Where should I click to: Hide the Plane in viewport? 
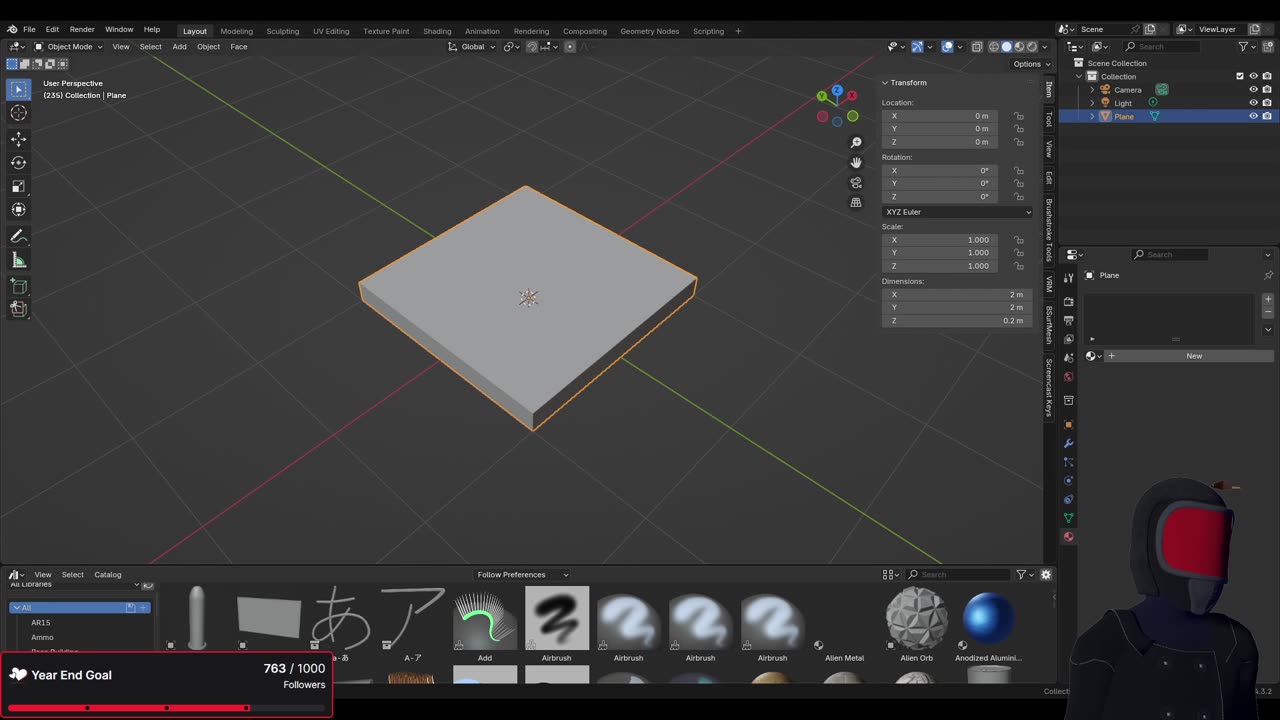(x=1253, y=116)
